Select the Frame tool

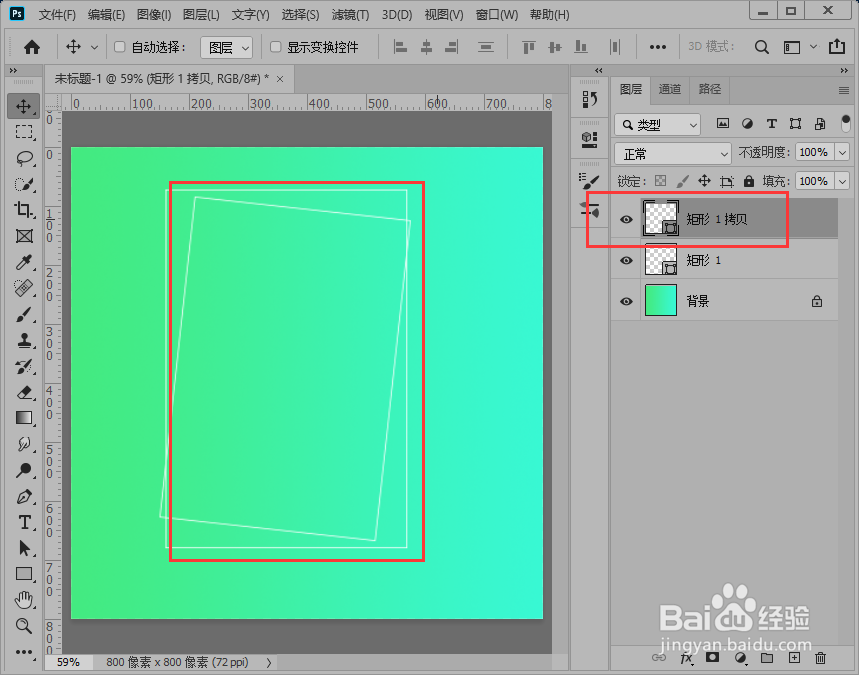pos(24,237)
